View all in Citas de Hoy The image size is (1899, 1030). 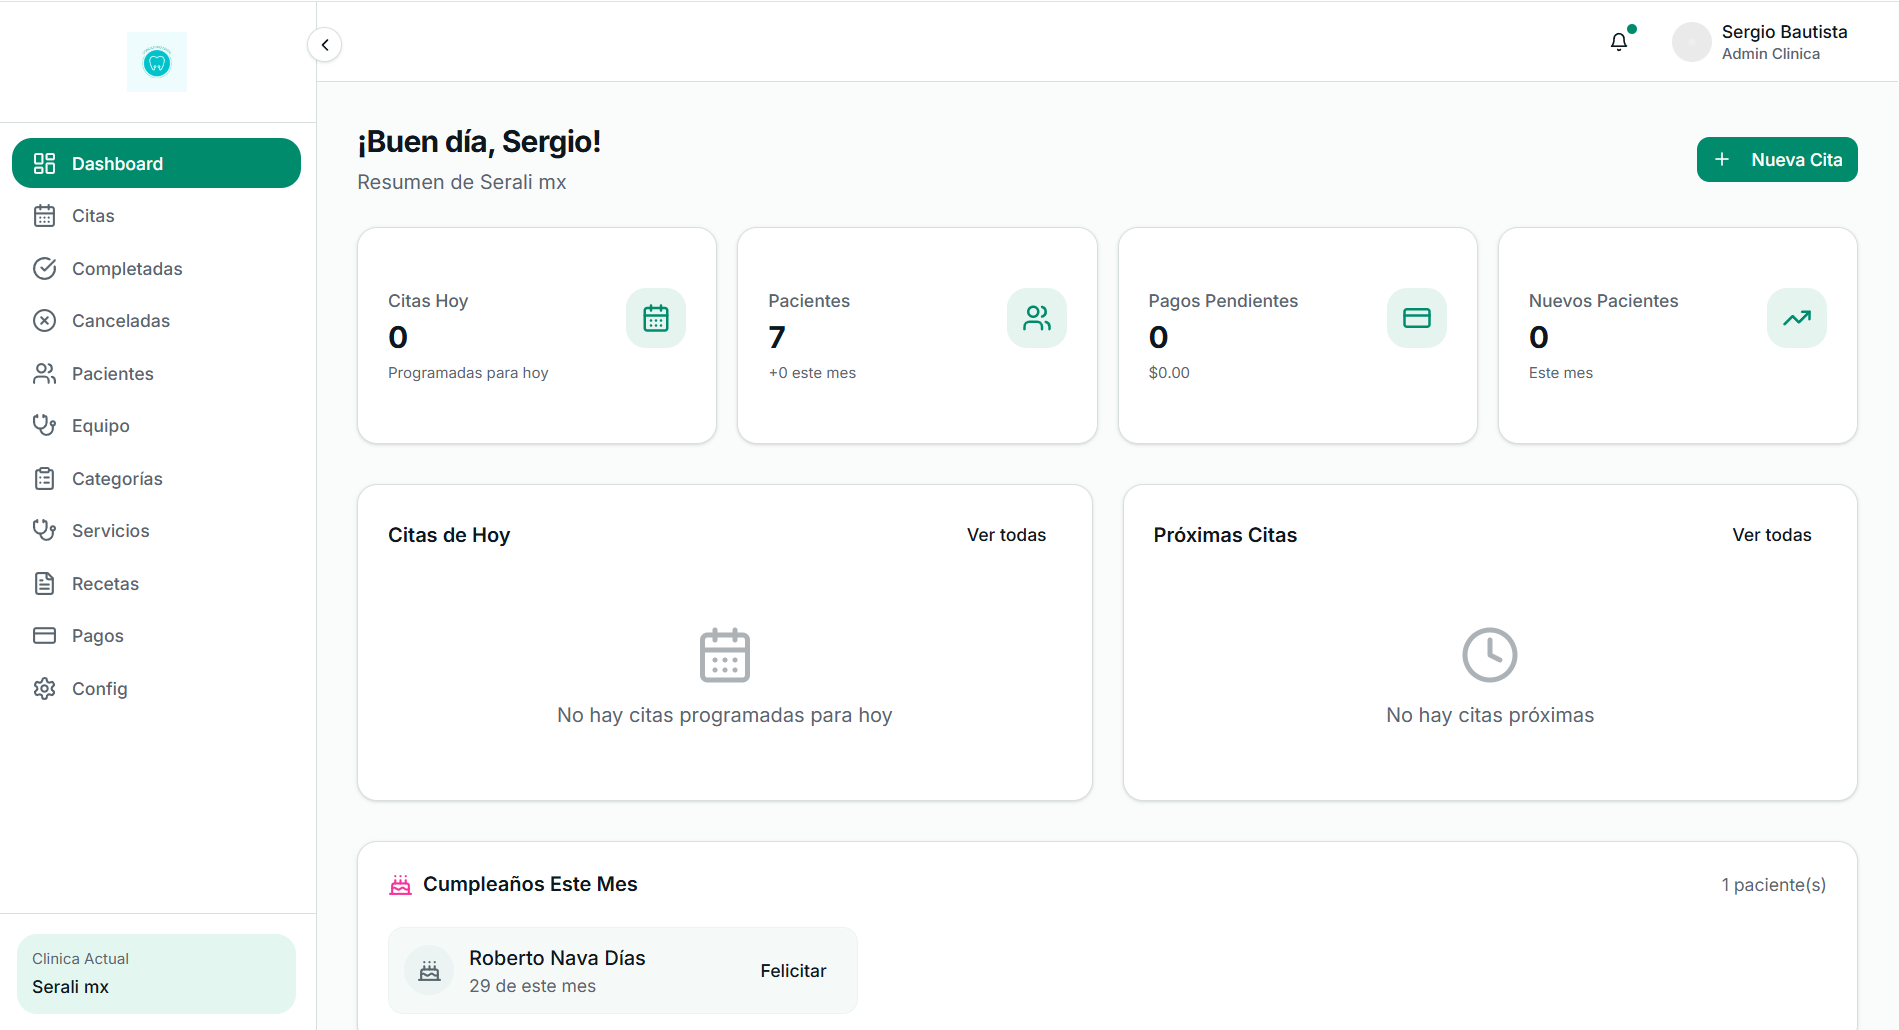pyautogui.click(x=1006, y=535)
